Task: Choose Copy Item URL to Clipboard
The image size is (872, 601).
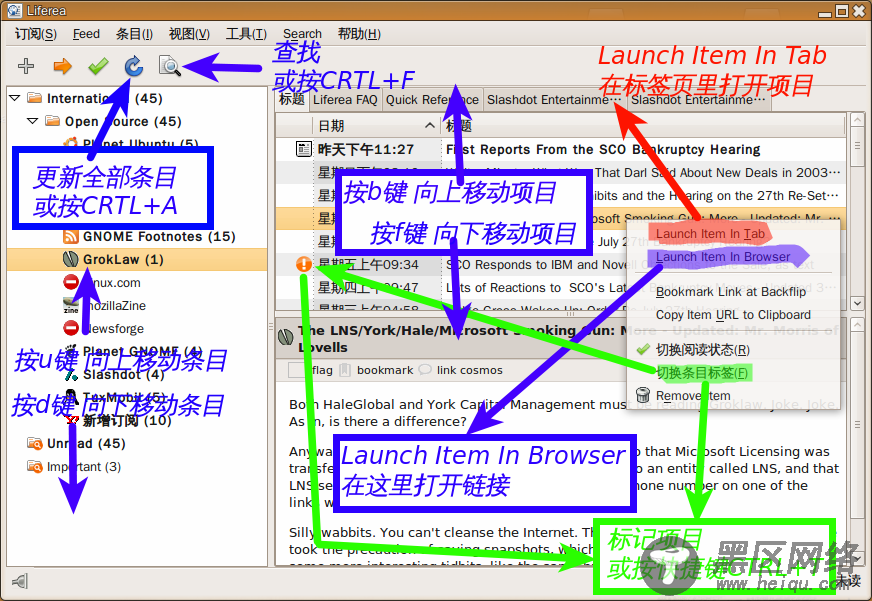Action: click(x=733, y=315)
